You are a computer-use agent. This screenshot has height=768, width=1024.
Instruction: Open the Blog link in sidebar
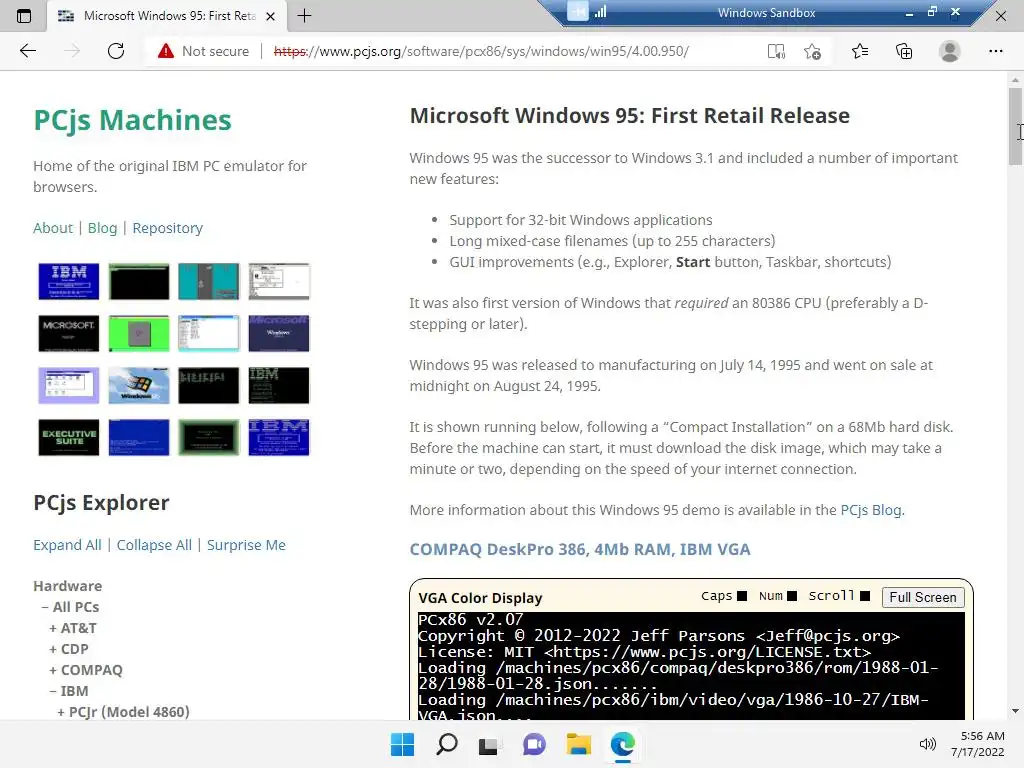pyautogui.click(x=103, y=228)
